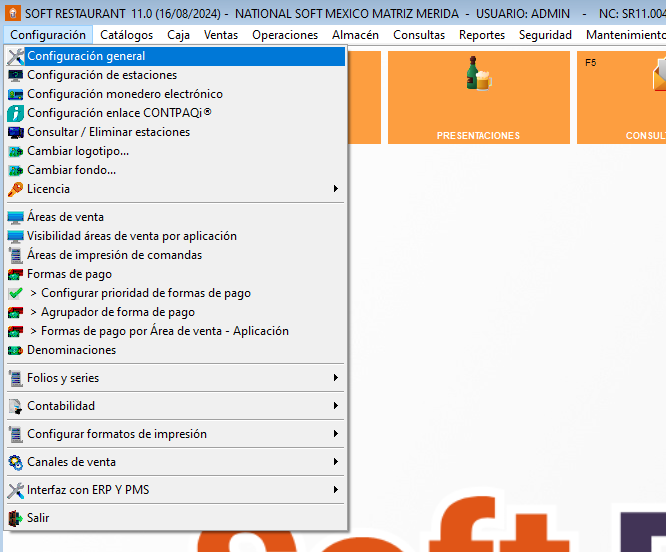Choose Formas de pago por Área de venta - Aplicación

tap(176, 332)
